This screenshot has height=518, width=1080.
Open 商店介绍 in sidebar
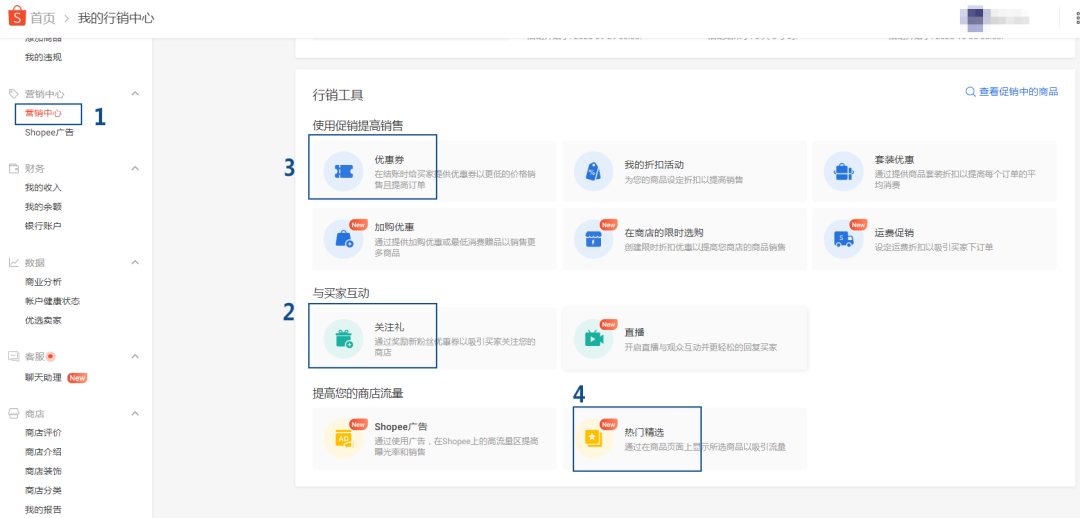click(x=43, y=452)
